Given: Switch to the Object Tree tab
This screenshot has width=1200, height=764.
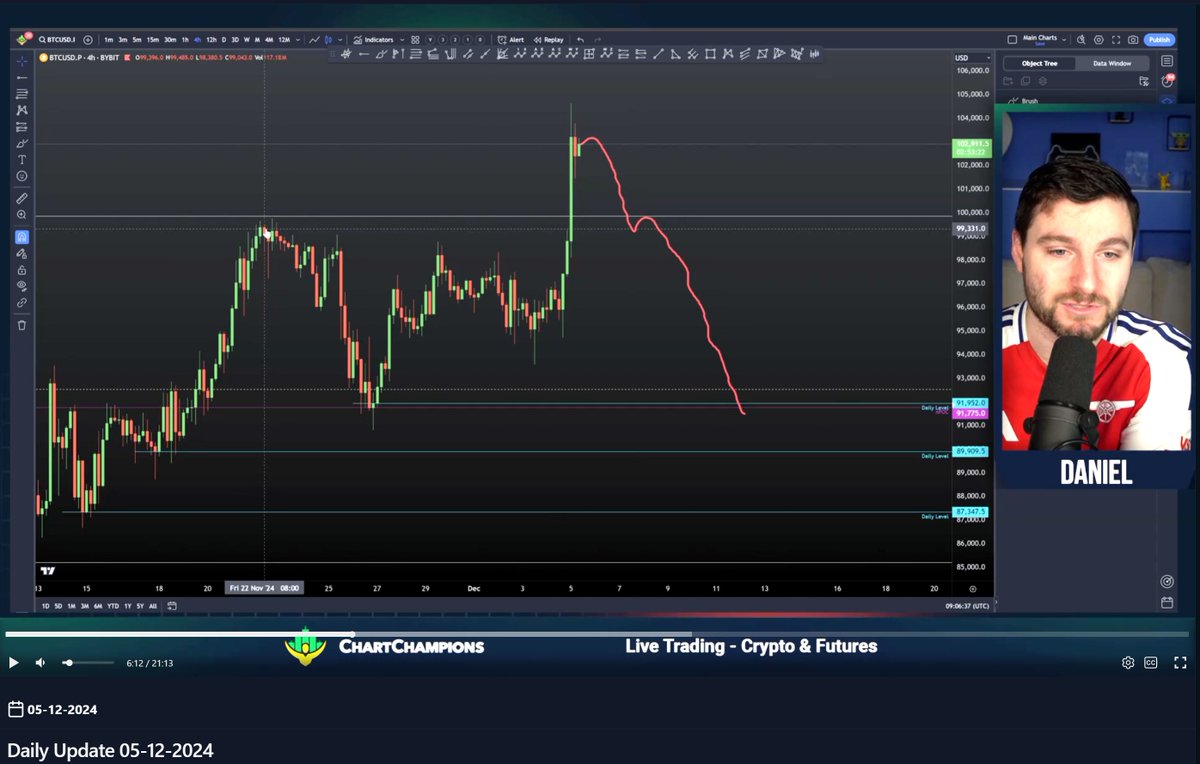Looking at the screenshot, I should click(1039, 63).
